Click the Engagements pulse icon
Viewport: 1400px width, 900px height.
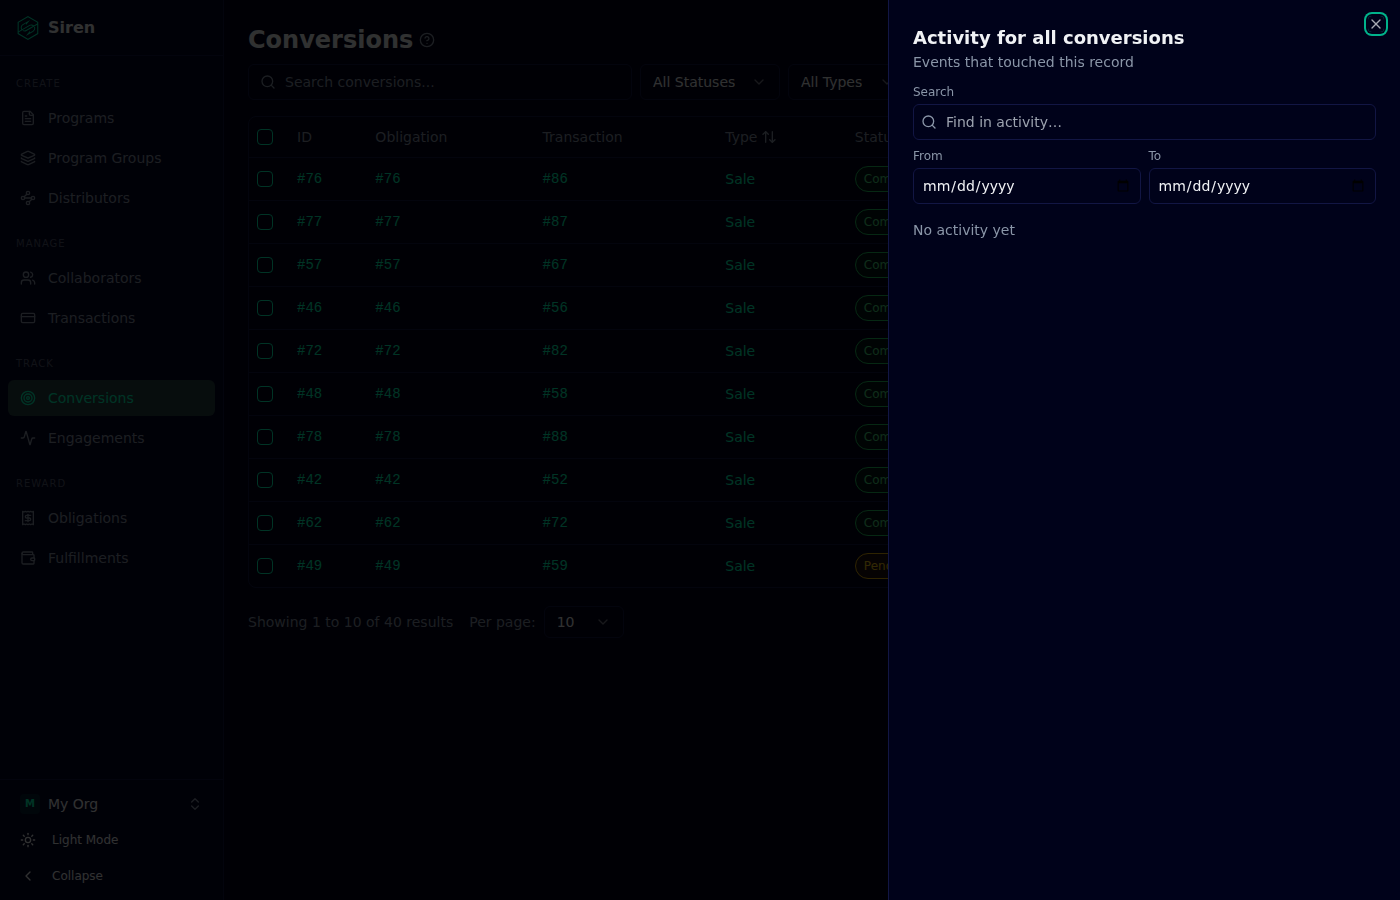[28, 438]
